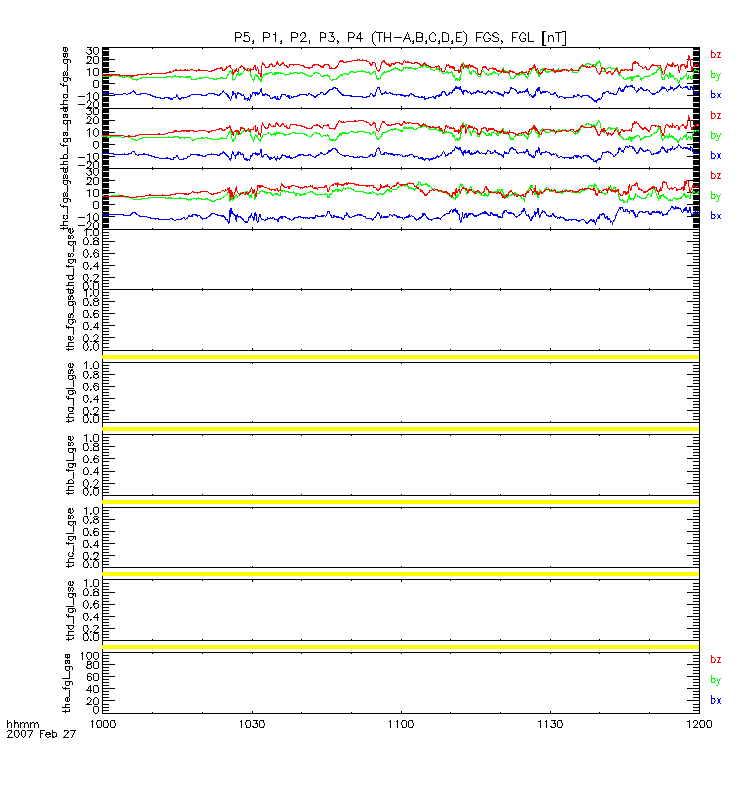Click the 'tha_fgl_gse' vertical axis title
This screenshot has height=800, width=750.
click(70, 392)
